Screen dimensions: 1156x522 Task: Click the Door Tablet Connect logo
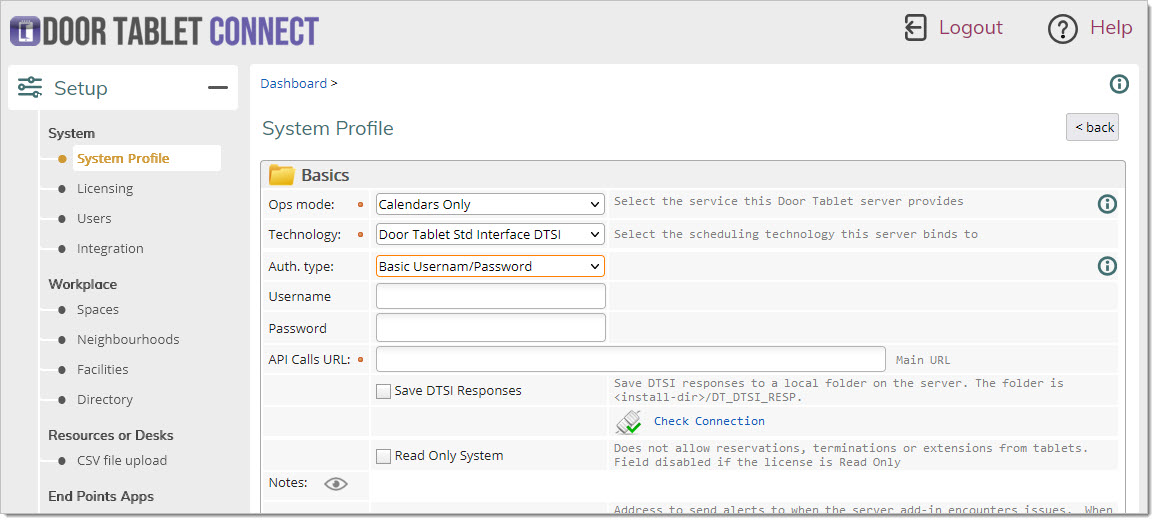[x=164, y=30]
